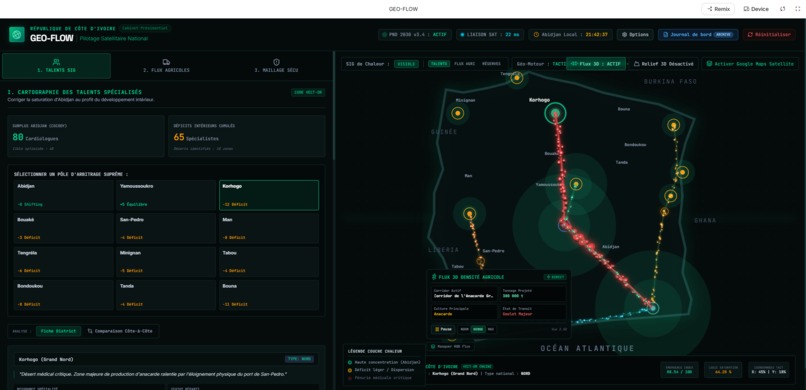Toggle the SIG de Chaleur VISIBLE switch

[x=407, y=64]
